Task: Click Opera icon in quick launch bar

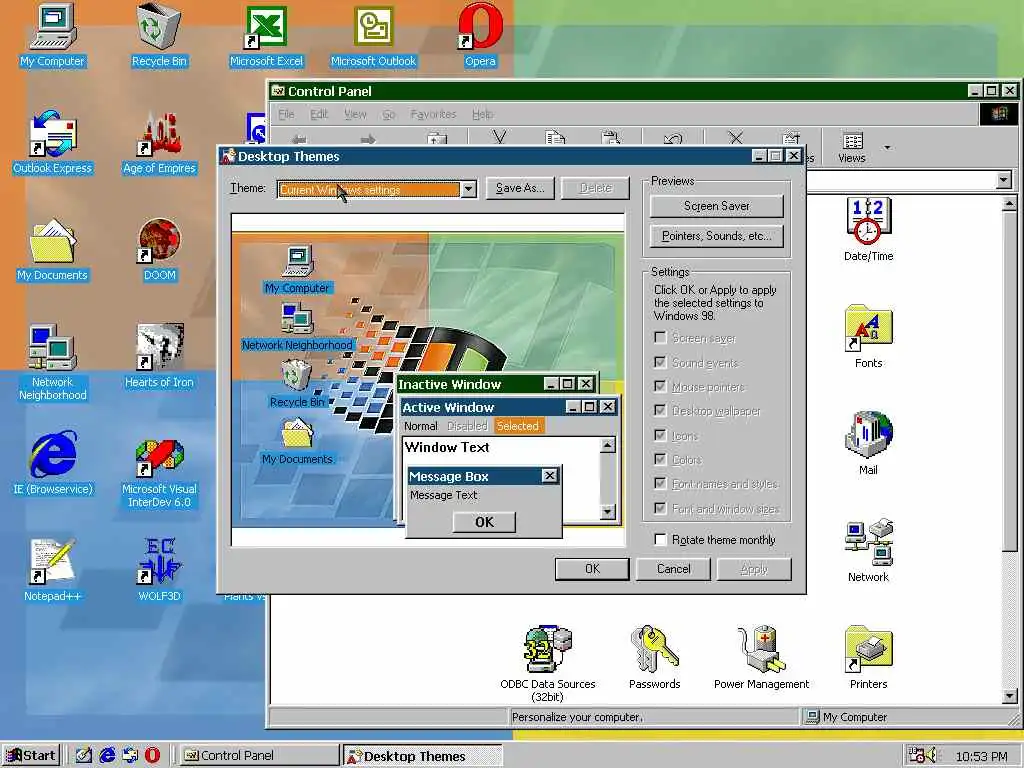Action: pos(152,755)
